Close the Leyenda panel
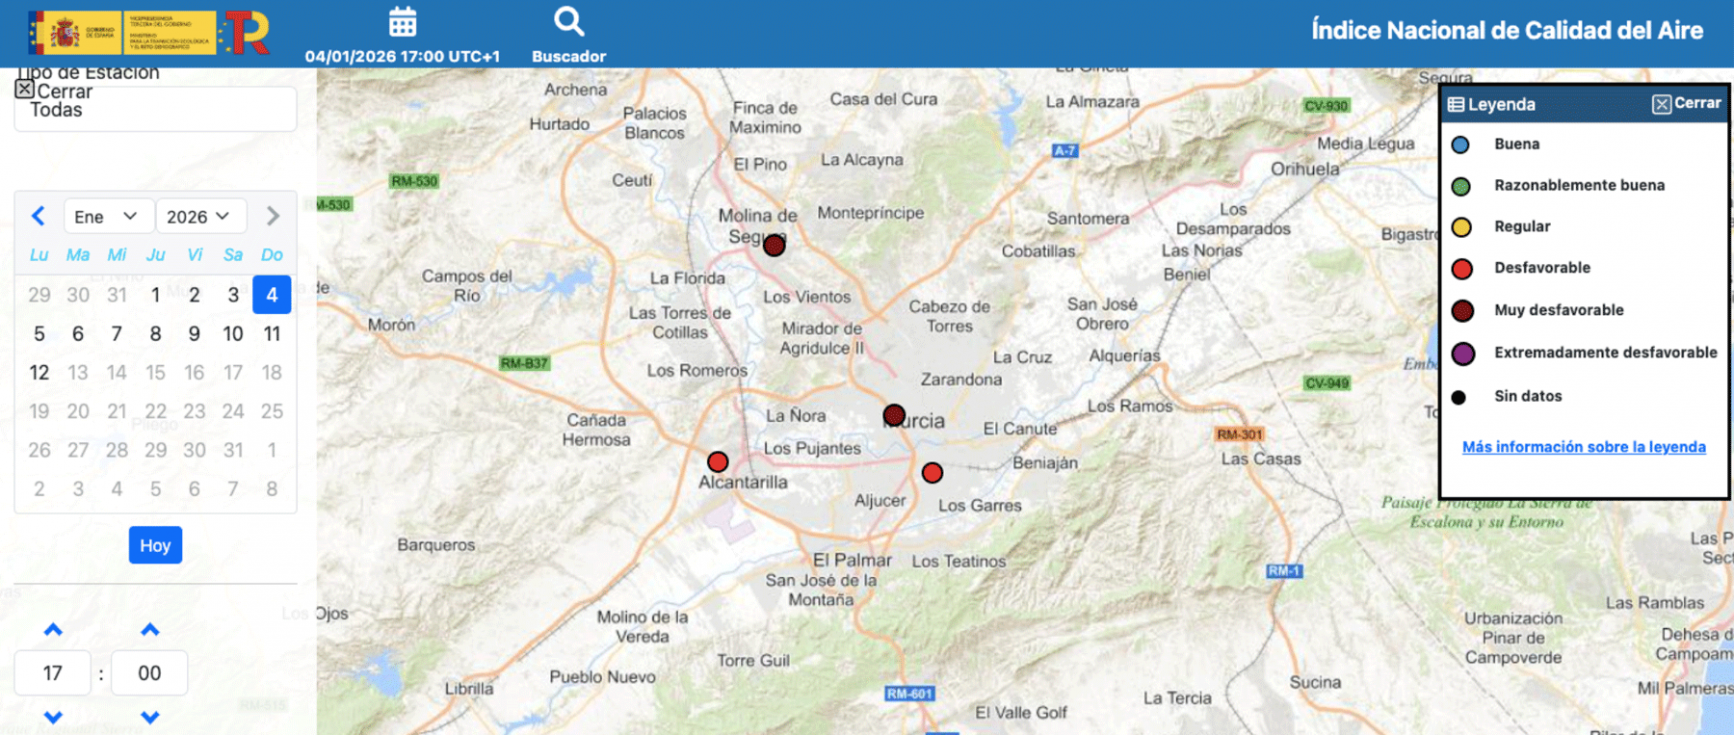 [x=1687, y=103]
